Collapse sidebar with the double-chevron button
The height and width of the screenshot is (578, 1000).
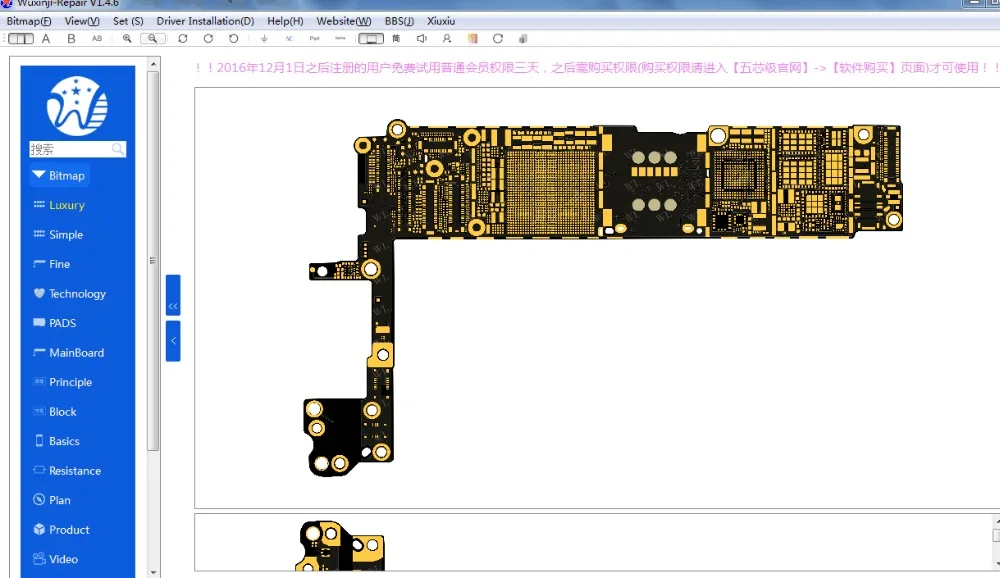pos(173,306)
